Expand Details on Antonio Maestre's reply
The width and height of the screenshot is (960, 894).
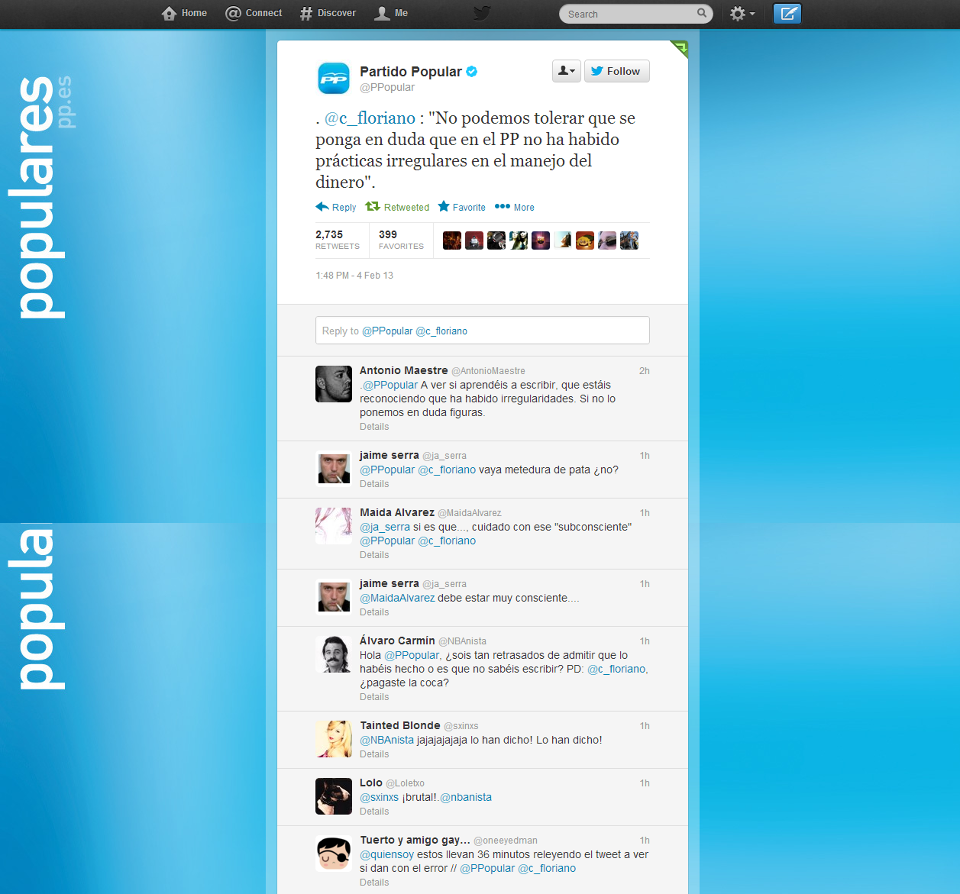[374, 427]
